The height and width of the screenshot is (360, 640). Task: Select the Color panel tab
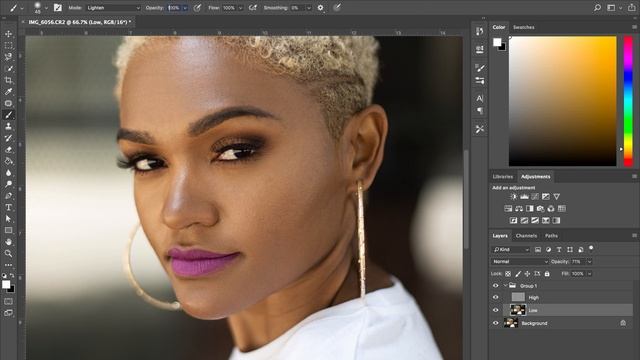[499, 27]
